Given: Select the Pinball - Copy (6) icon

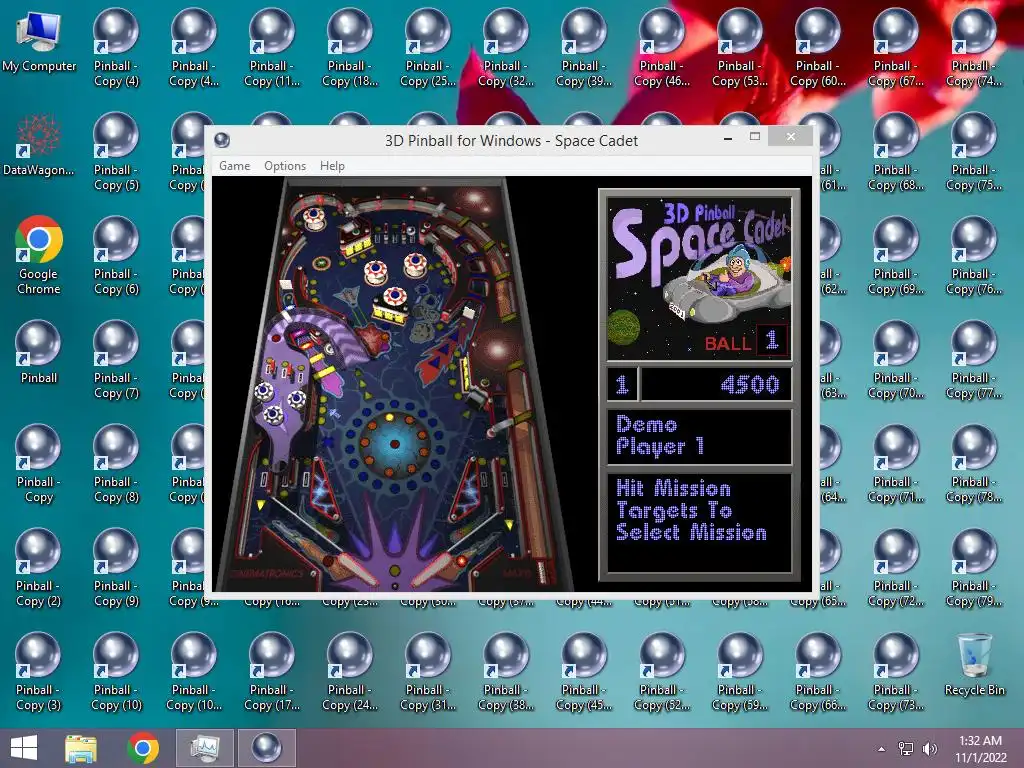Looking at the screenshot, I should click(116, 256).
